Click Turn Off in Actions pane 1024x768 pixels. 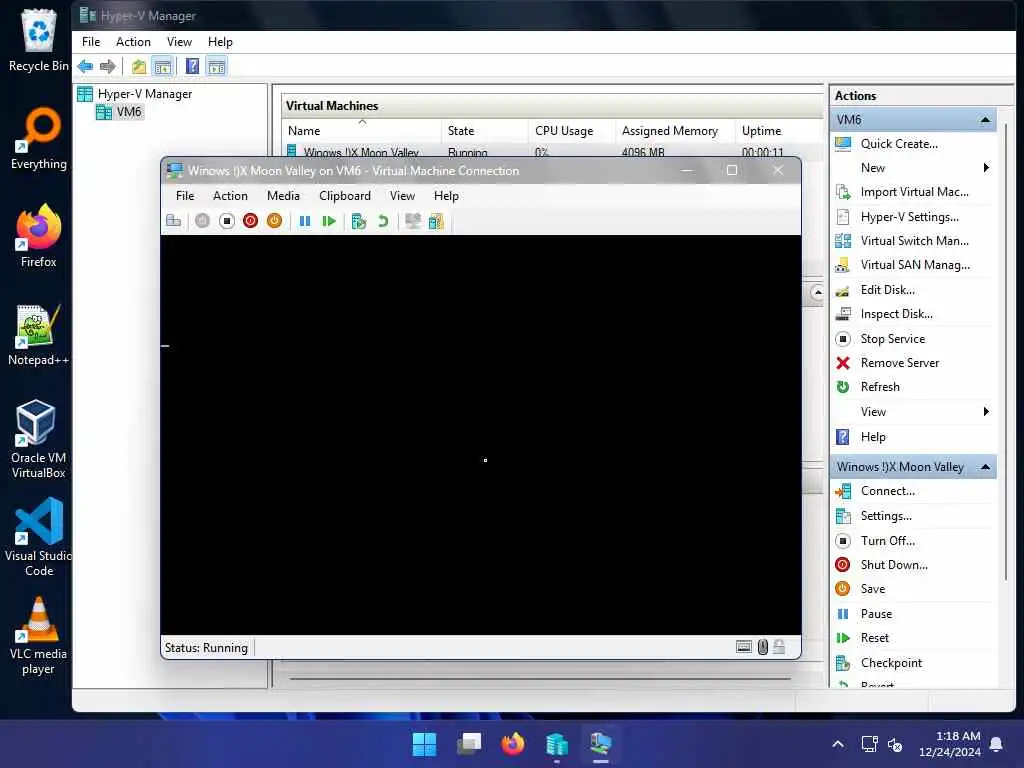[x=888, y=541]
